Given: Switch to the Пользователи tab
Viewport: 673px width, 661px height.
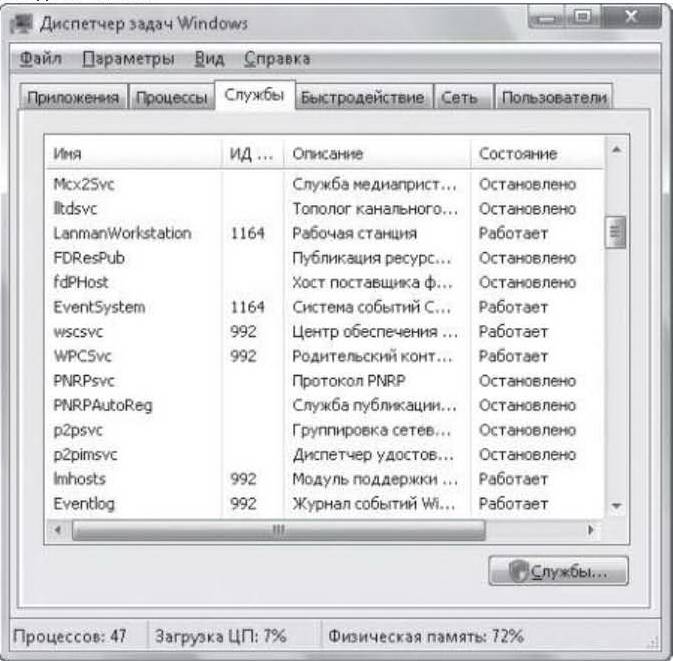Looking at the screenshot, I should [554, 97].
